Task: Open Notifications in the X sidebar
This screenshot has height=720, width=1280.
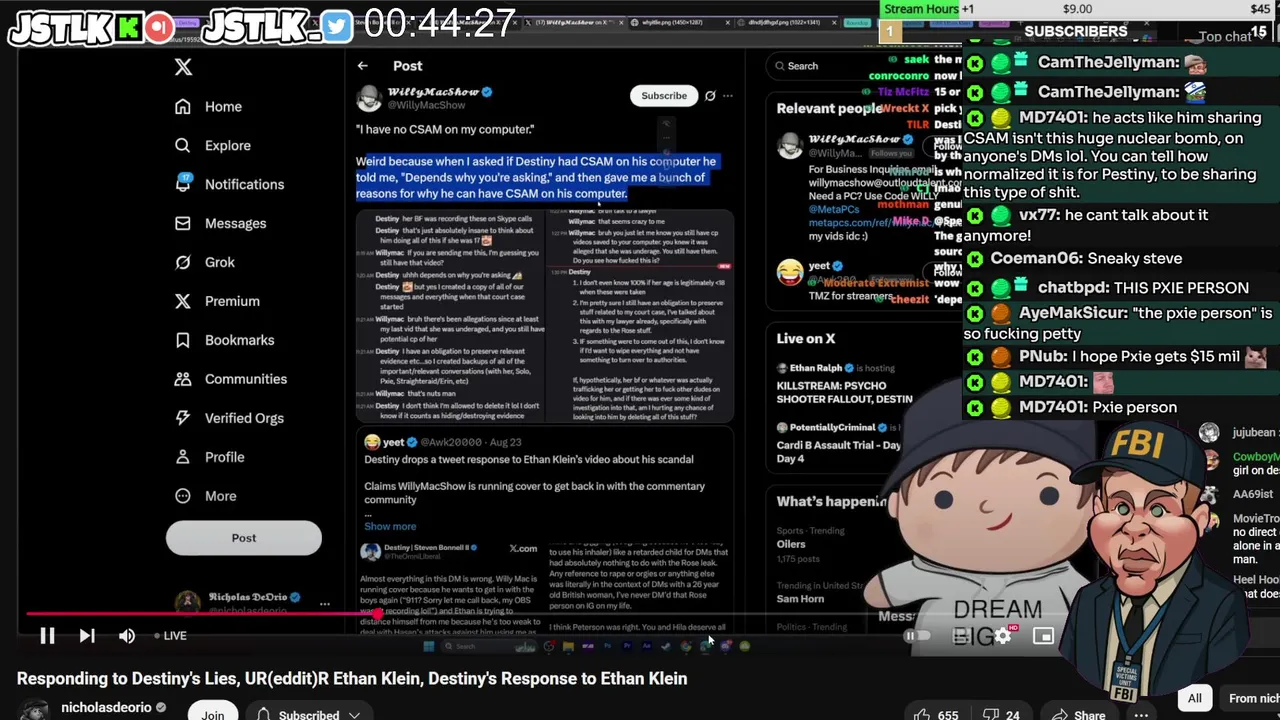Action: pos(230,185)
